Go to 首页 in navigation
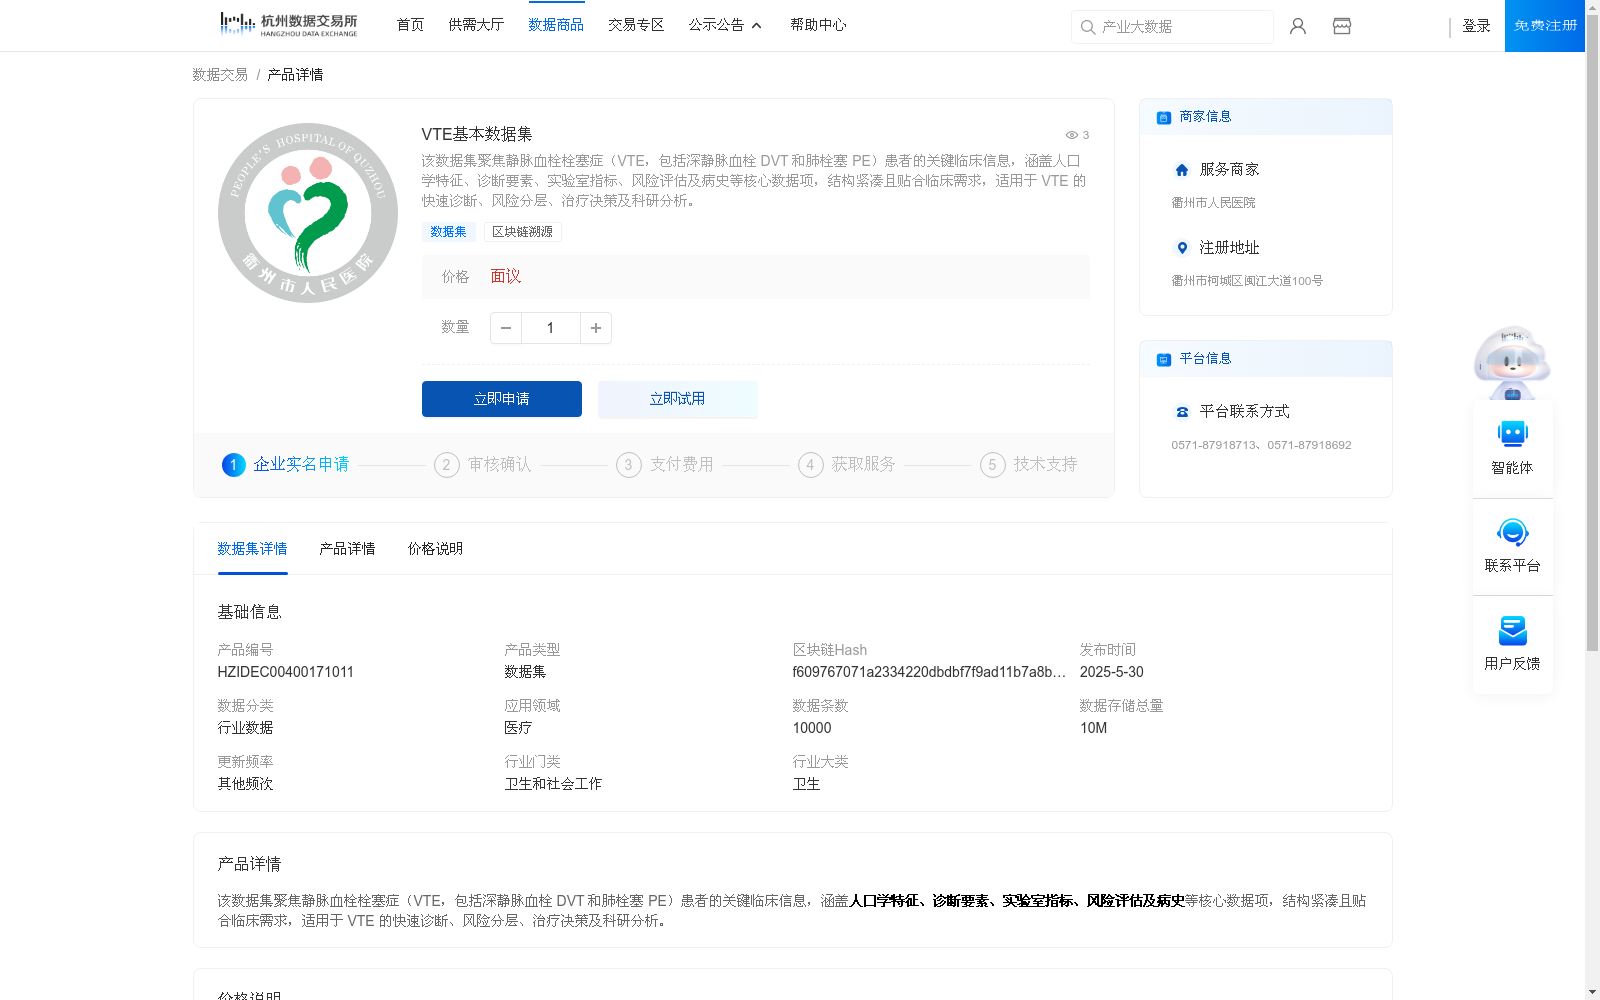1600x1000 pixels. pyautogui.click(x=410, y=25)
